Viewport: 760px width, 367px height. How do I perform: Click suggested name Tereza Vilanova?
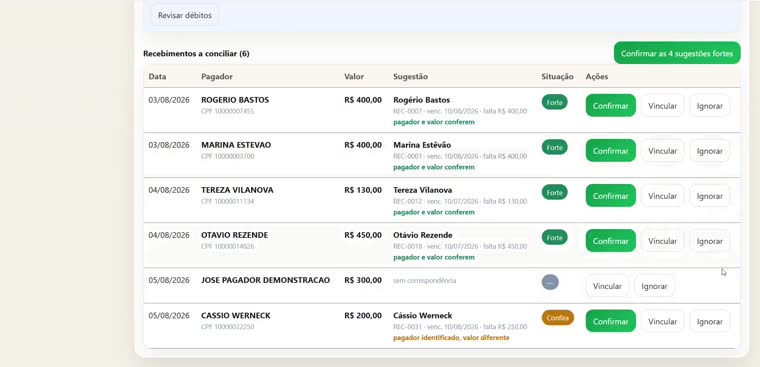click(423, 190)
